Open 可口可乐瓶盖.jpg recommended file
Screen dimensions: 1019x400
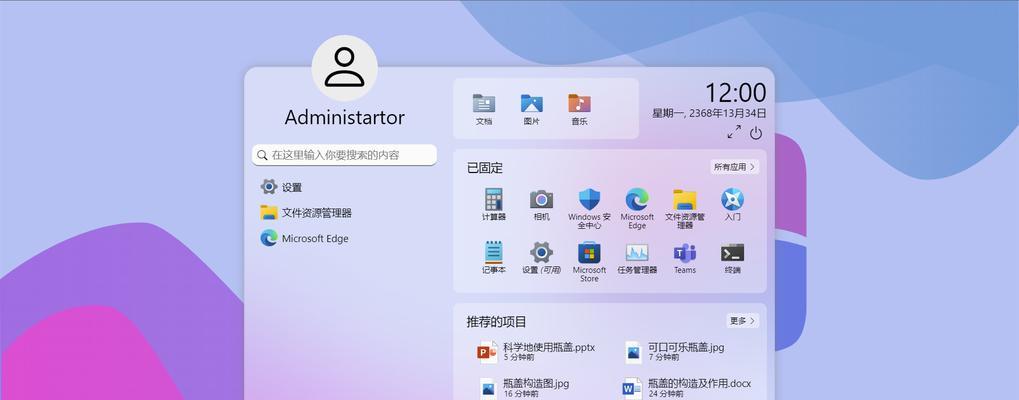(674, 351)
